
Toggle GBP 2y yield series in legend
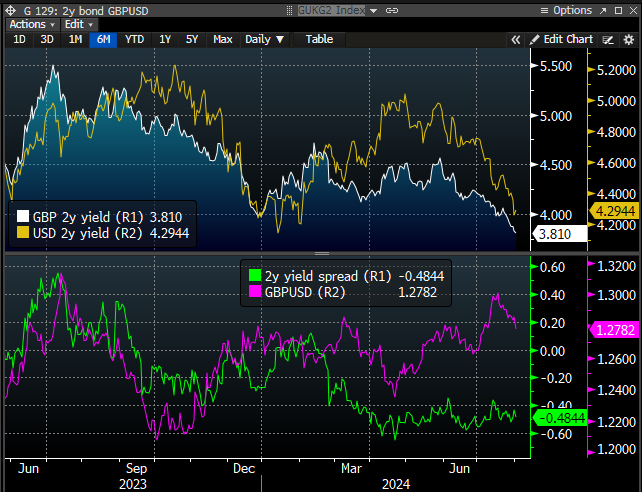coord(24,215)
